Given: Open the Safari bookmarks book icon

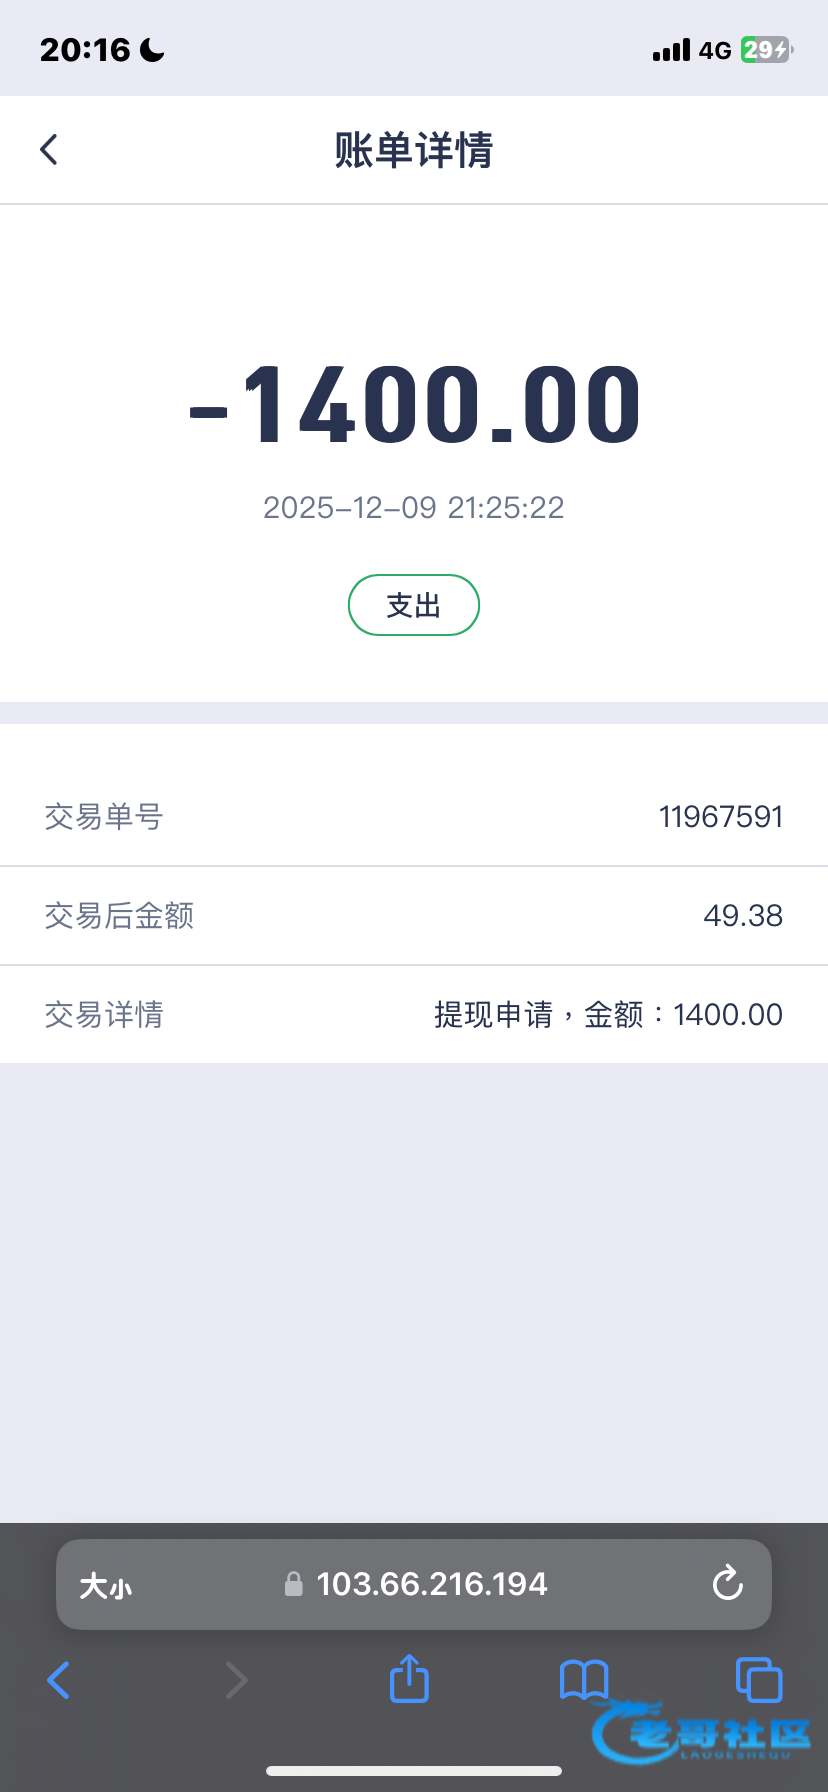Looking at the screenshot, I should tap(584, 1679).
